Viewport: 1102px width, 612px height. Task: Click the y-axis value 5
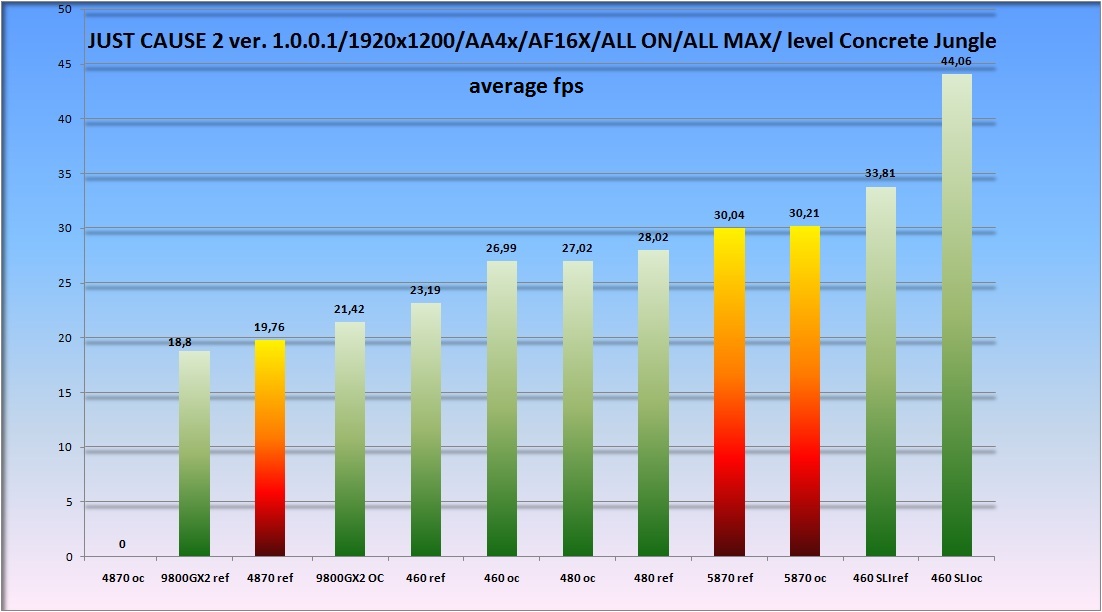tap(69, 502)
